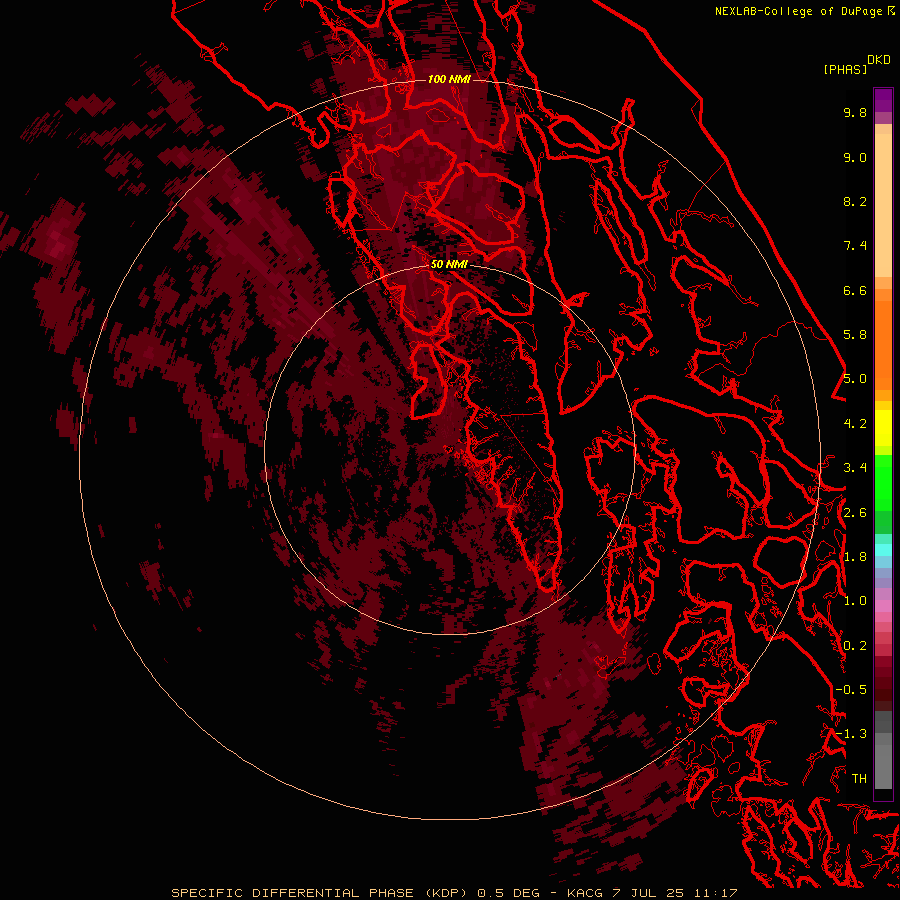
Task: Click the 9.0 value on the color scale
Action: coord(855,157)
